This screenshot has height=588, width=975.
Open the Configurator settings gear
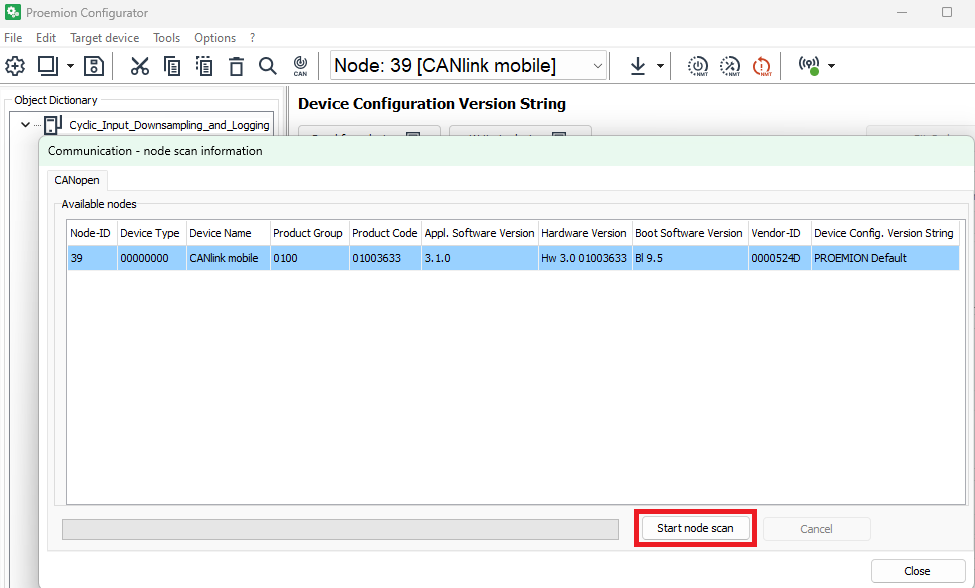click(14, 66)
